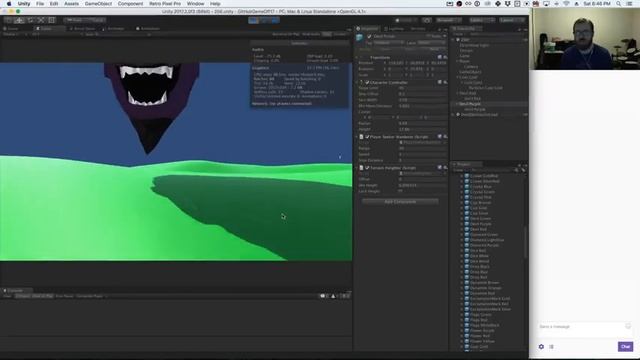Screen dimensions: 640x360
Task: Open the Layout dropdown in Unity toolbar
Action: click(x=513, y=20)
